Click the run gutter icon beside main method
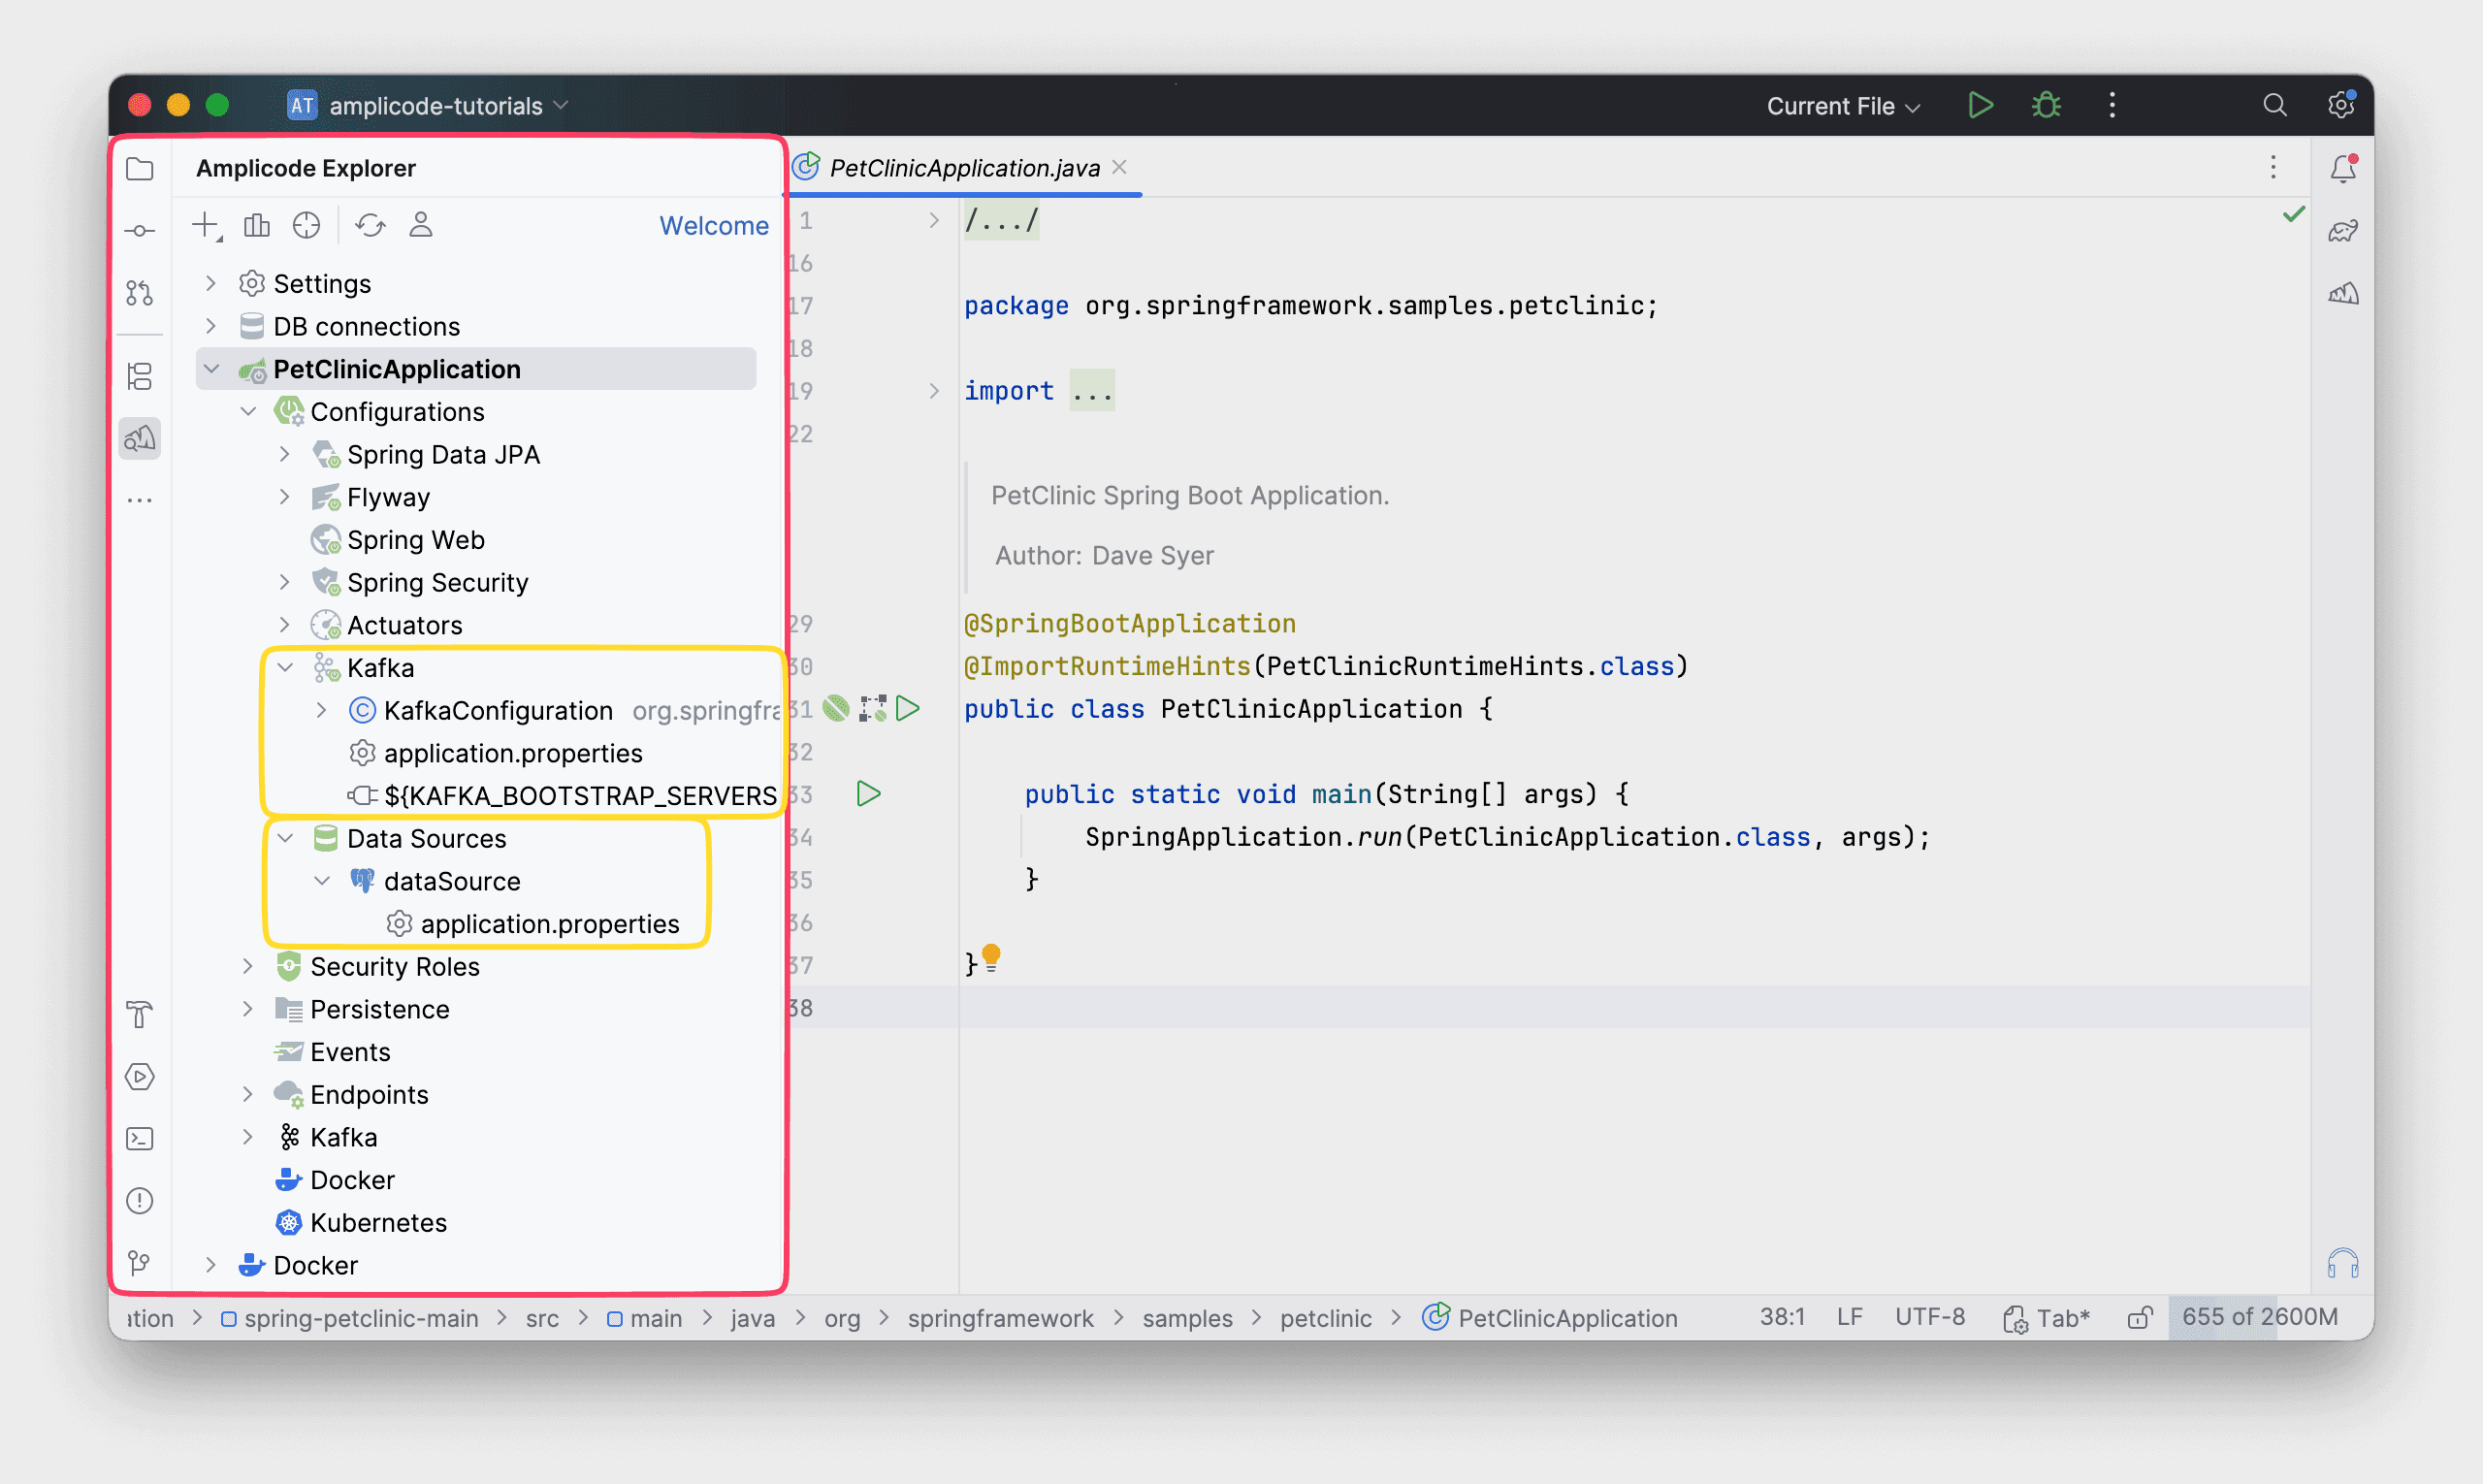 (869, 794)
